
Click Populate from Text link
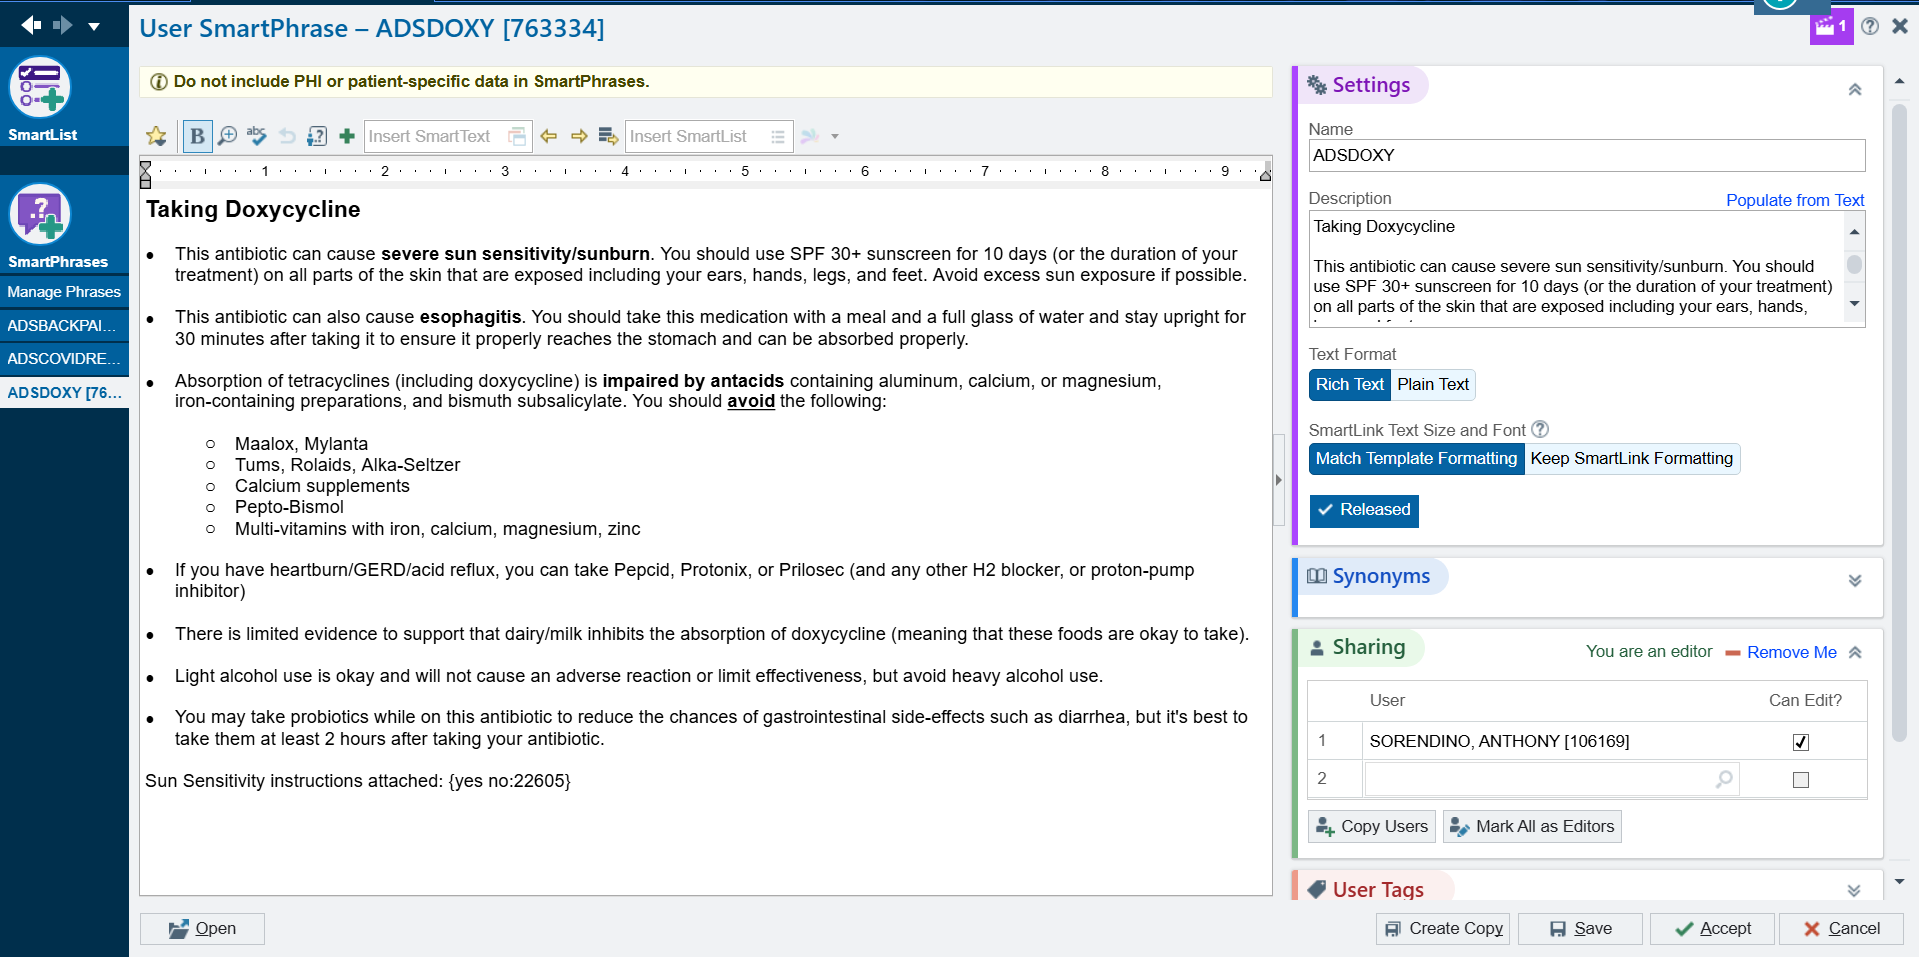[1795, 200]
